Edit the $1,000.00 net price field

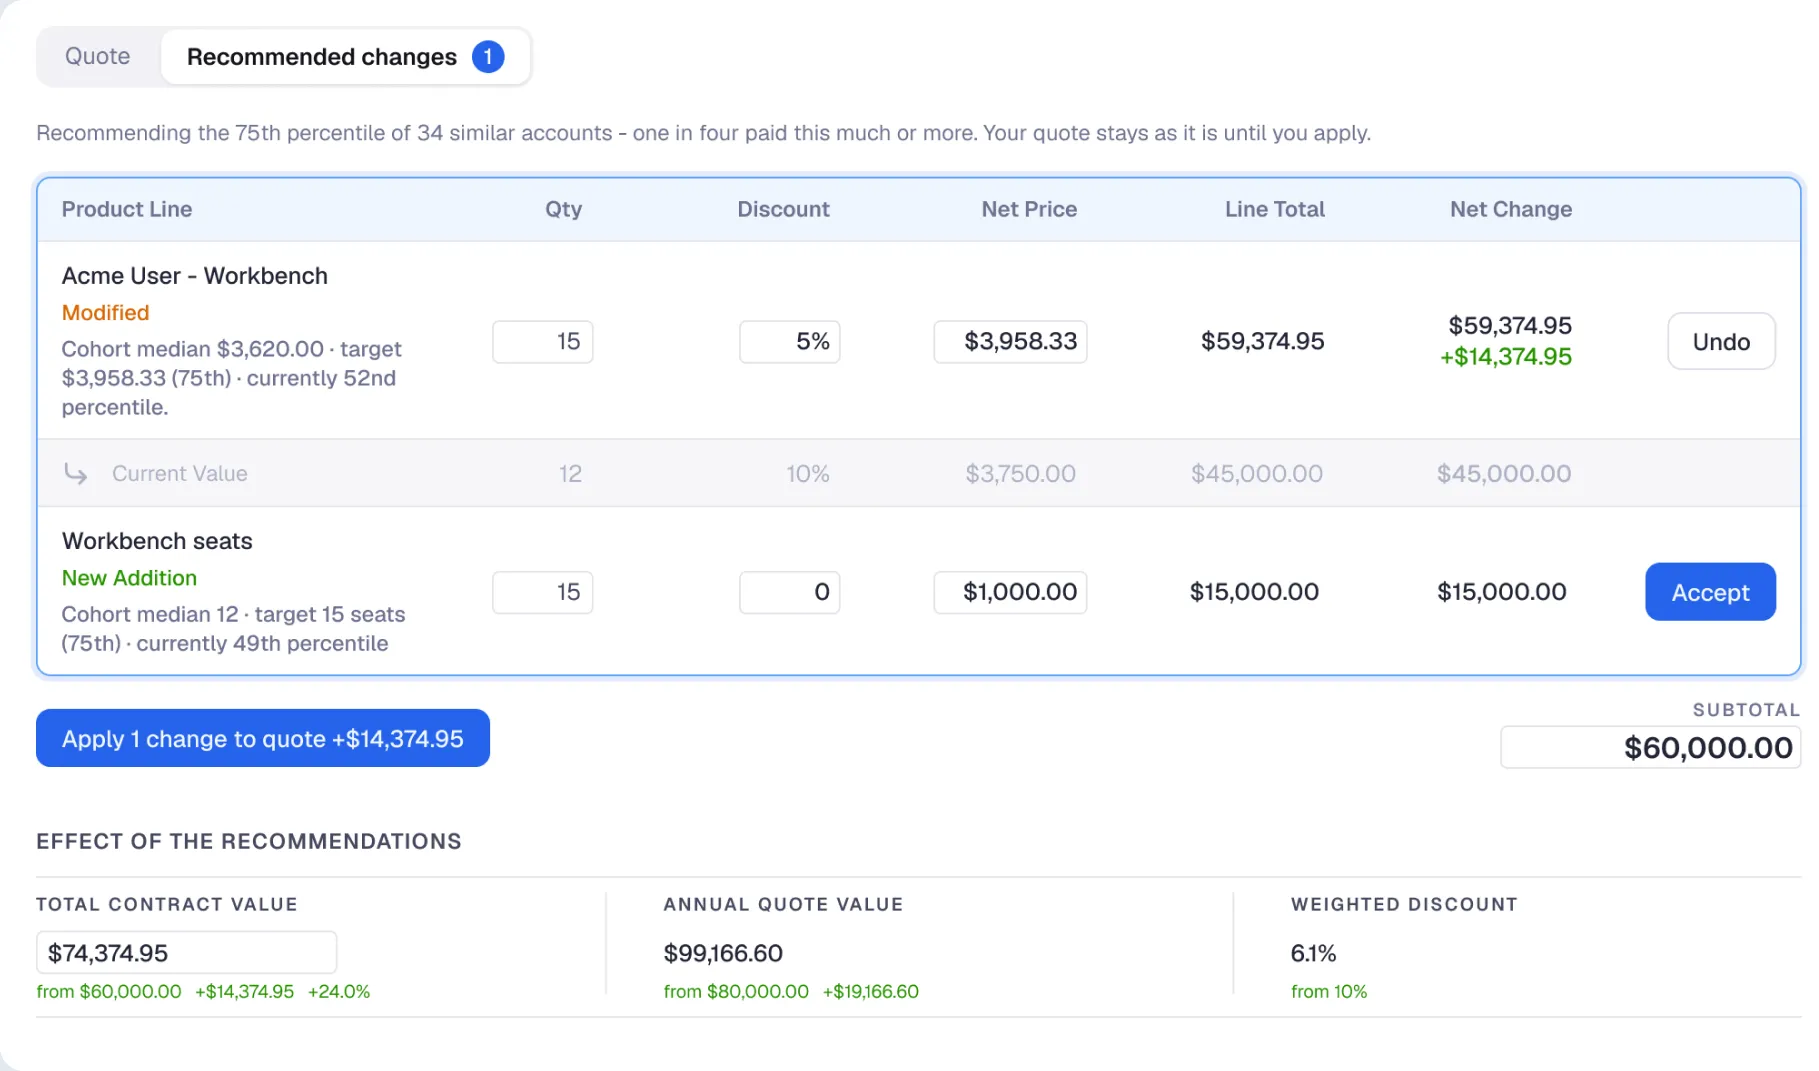[x=1010, y=592]
